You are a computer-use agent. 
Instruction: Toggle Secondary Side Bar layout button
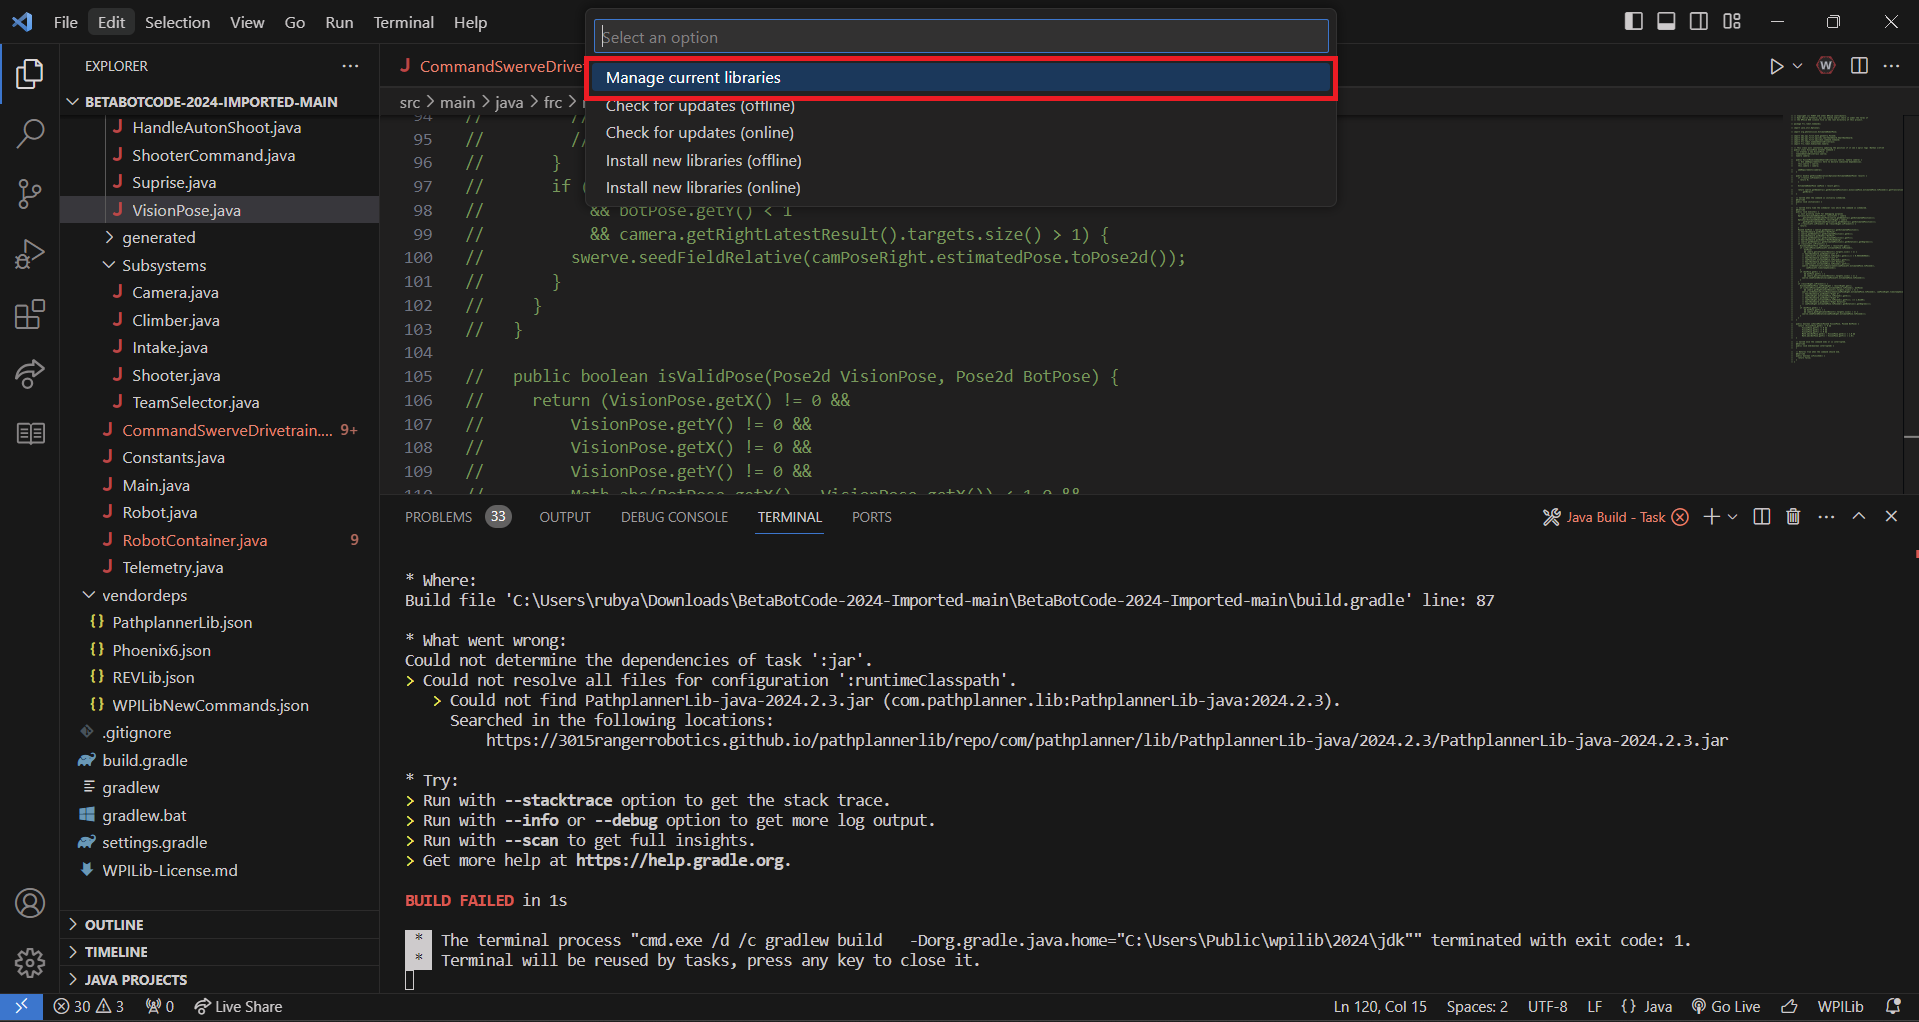(1699, 22)
